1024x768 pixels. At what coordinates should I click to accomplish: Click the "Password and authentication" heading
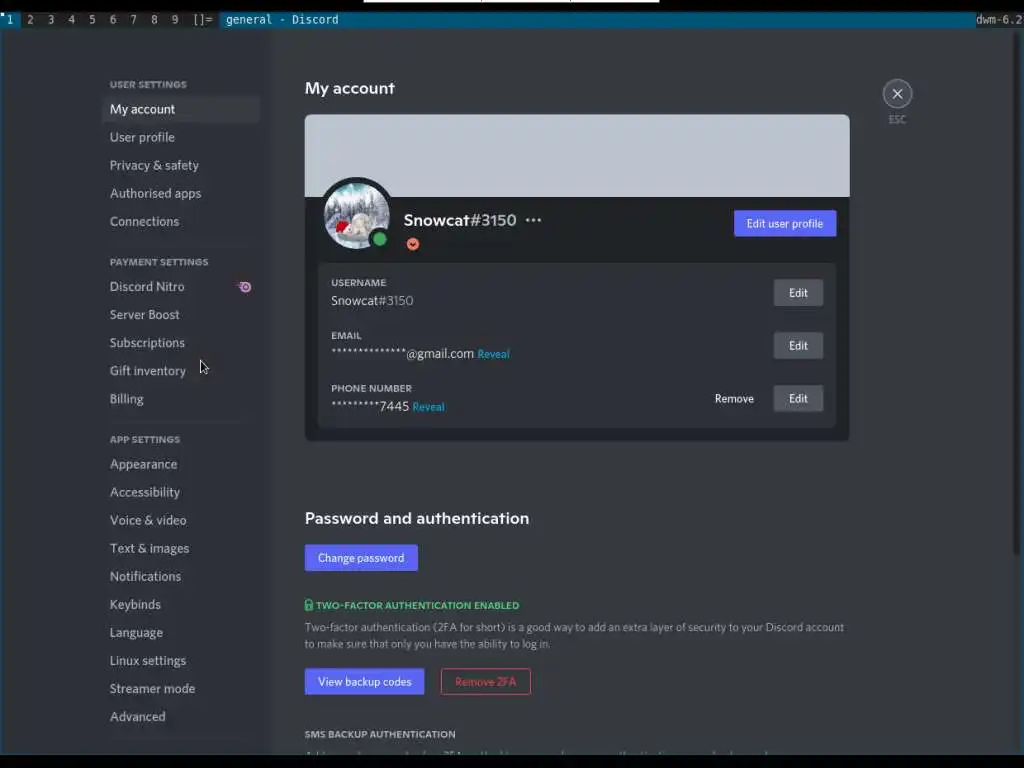(x=417, y=519)
